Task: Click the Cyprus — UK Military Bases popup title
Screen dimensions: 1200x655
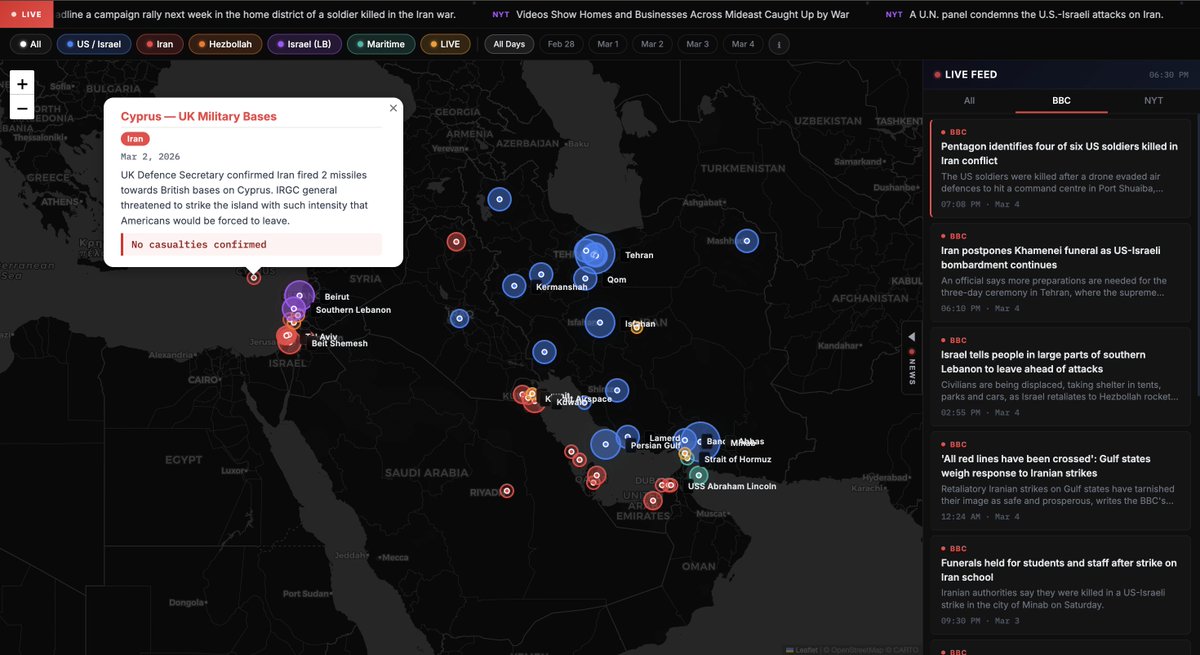Action: 199,116
